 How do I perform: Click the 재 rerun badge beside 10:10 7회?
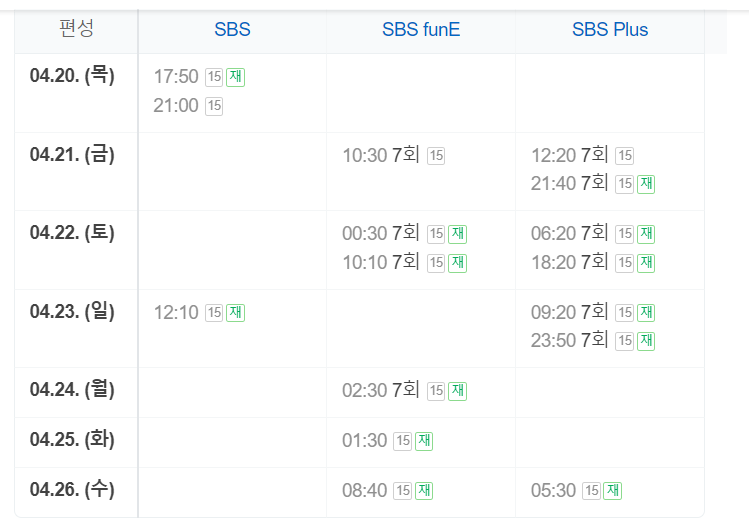pyautogui.click(x=457, y=263)
